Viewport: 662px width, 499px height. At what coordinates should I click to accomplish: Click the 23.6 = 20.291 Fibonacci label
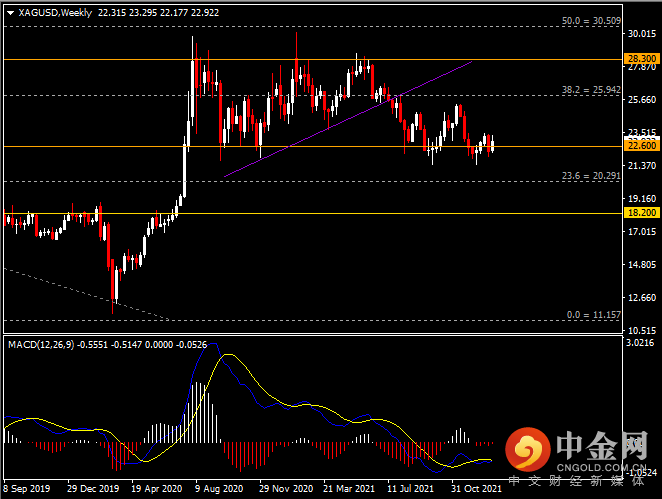pyautogui.click(x=591, y=176)
